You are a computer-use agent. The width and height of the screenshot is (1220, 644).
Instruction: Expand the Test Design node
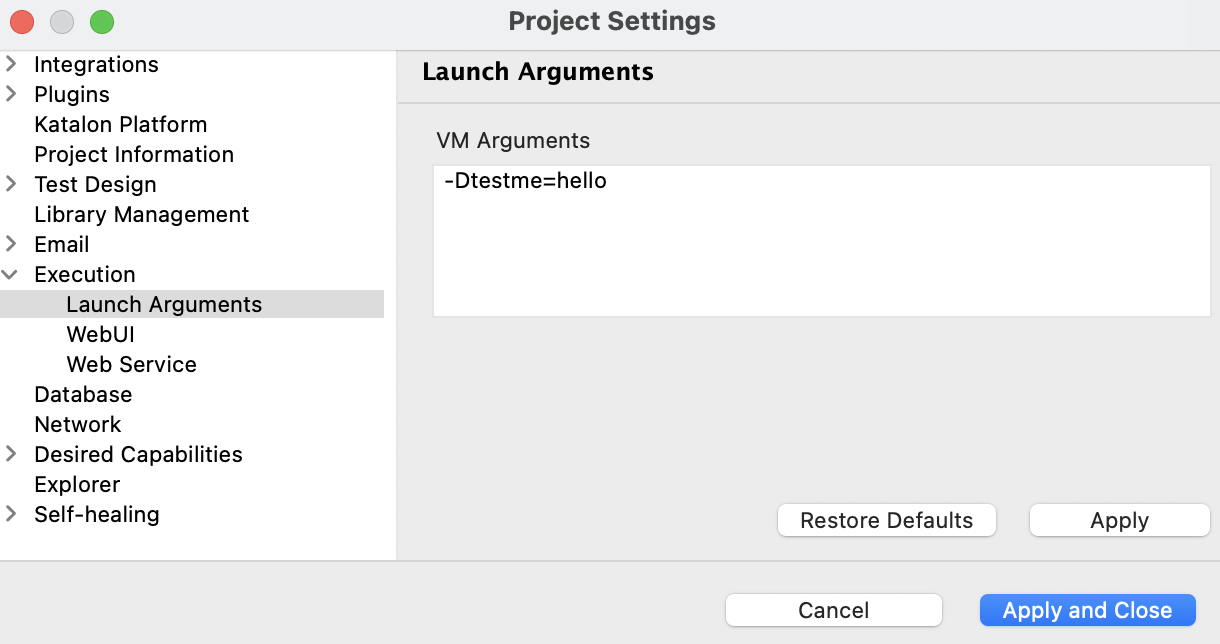(x=11, y=185)
